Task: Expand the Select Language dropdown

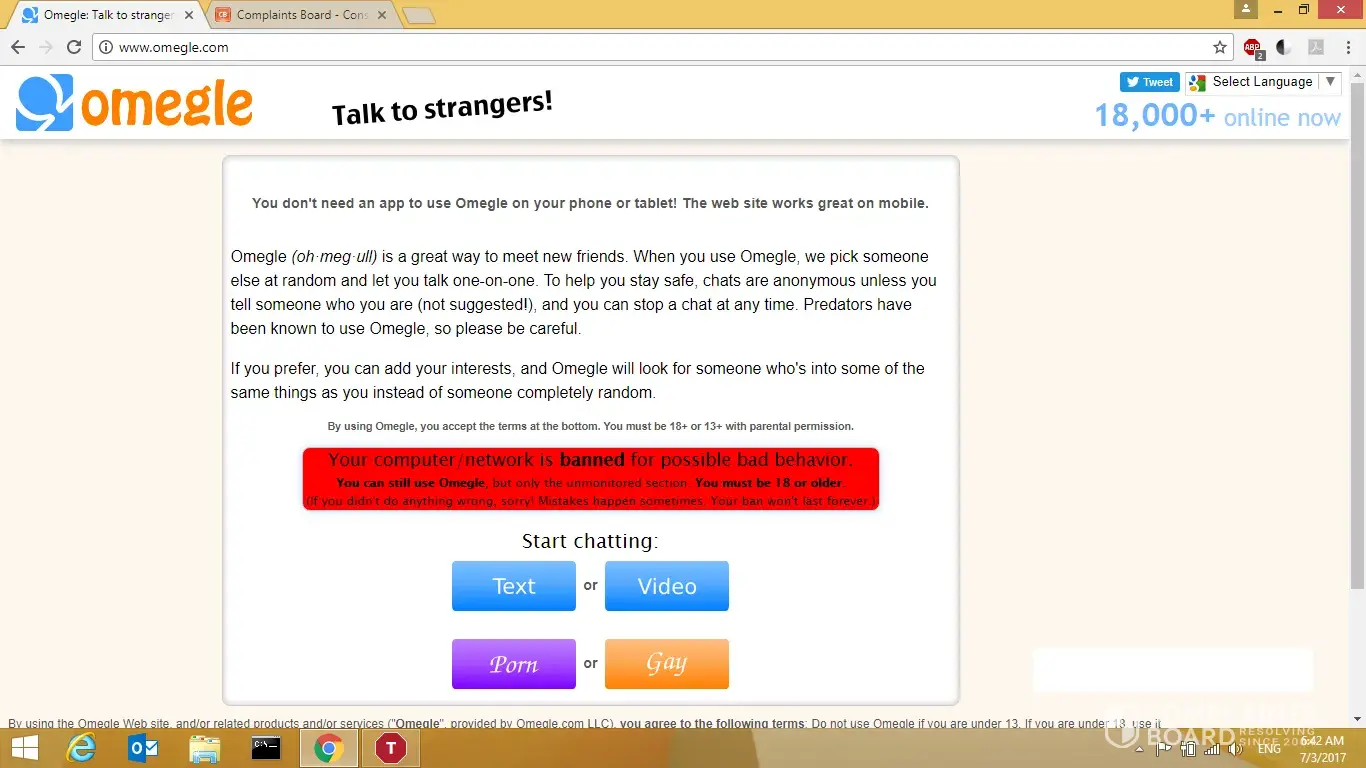Action: [x=1263, y=82]
